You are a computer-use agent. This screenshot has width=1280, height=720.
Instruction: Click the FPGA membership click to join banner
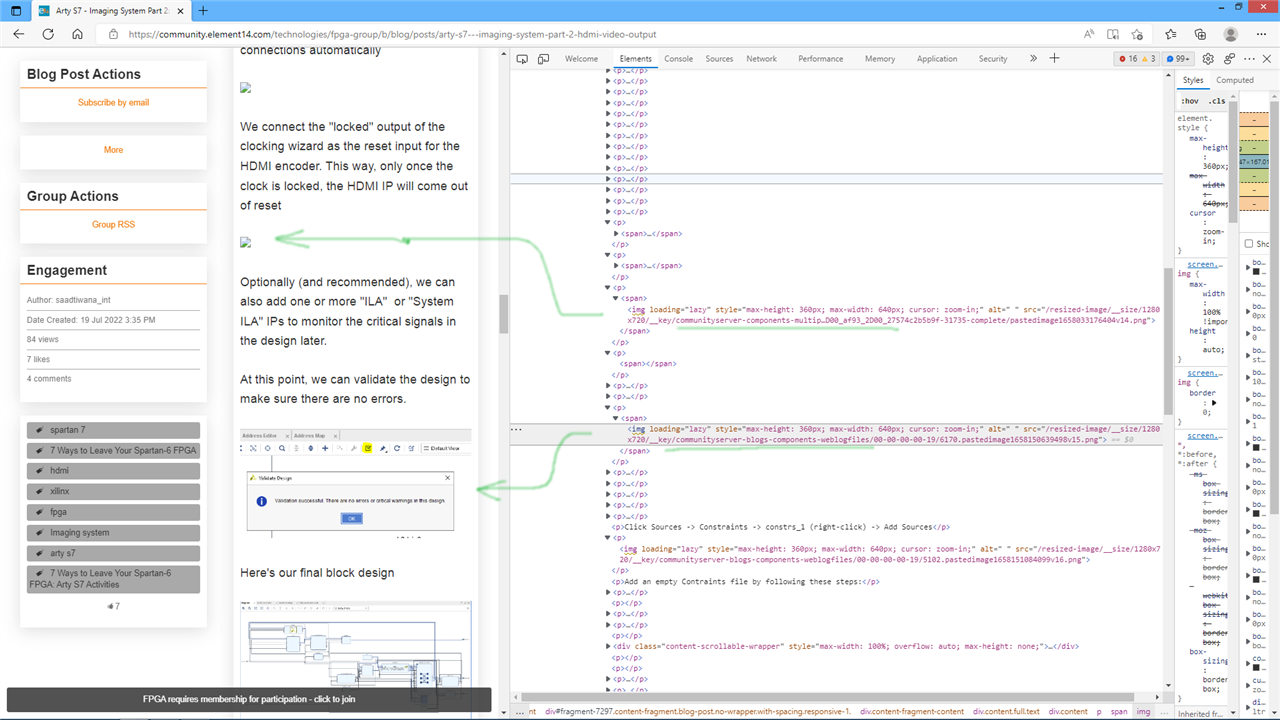pos(249,699)
